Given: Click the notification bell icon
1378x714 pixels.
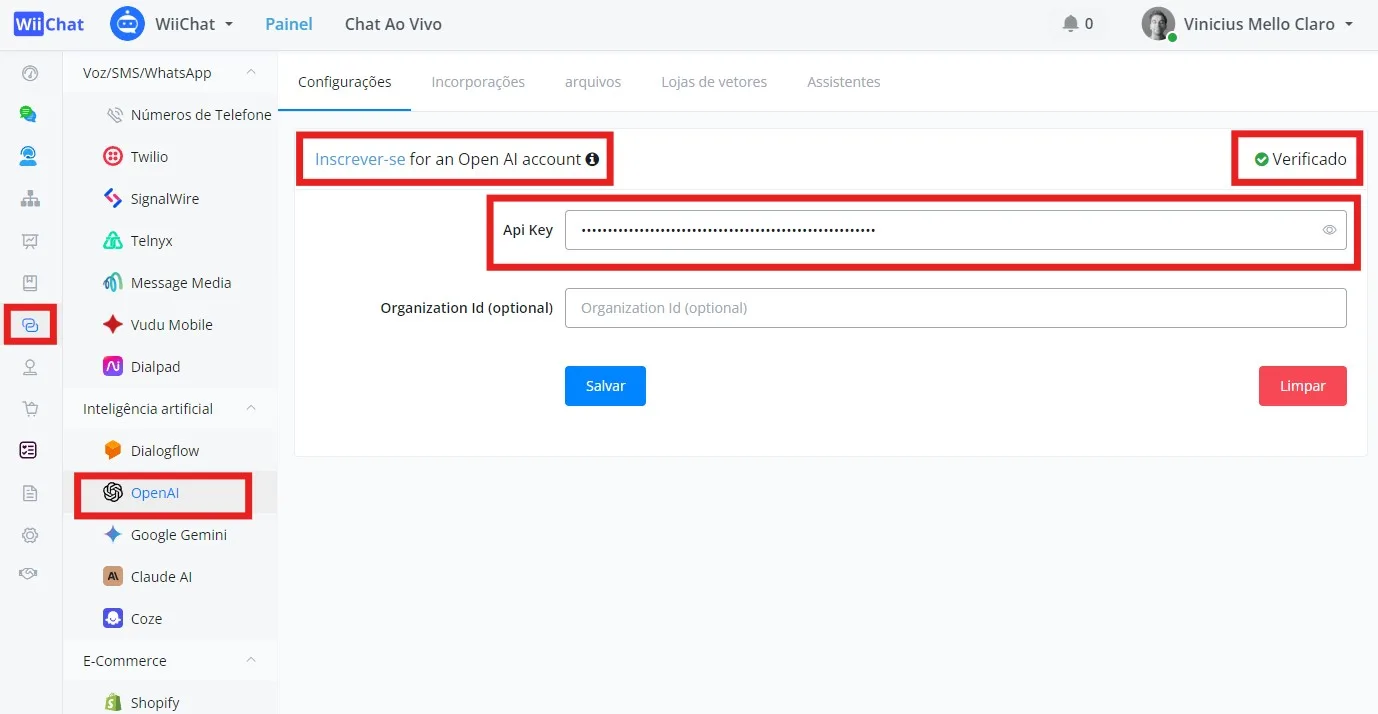Looking at the screenshot, I should 1070,24.
